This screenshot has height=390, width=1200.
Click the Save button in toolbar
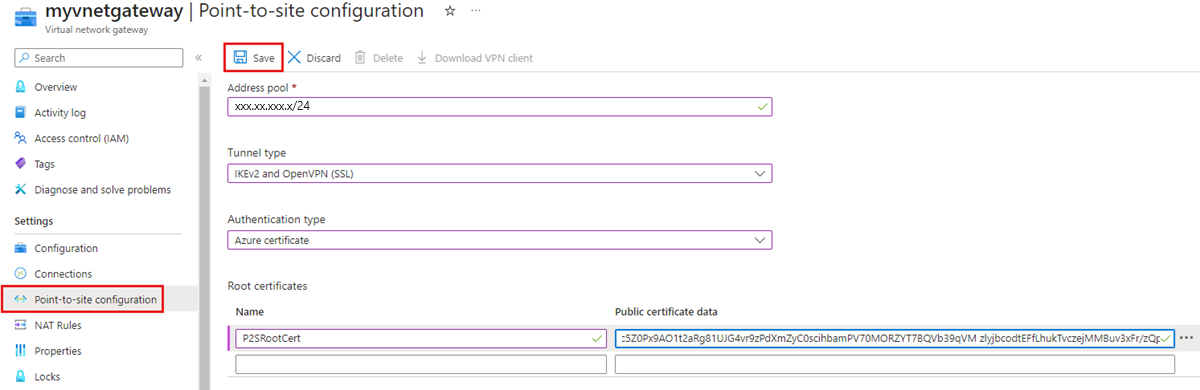tap(254, 58)
